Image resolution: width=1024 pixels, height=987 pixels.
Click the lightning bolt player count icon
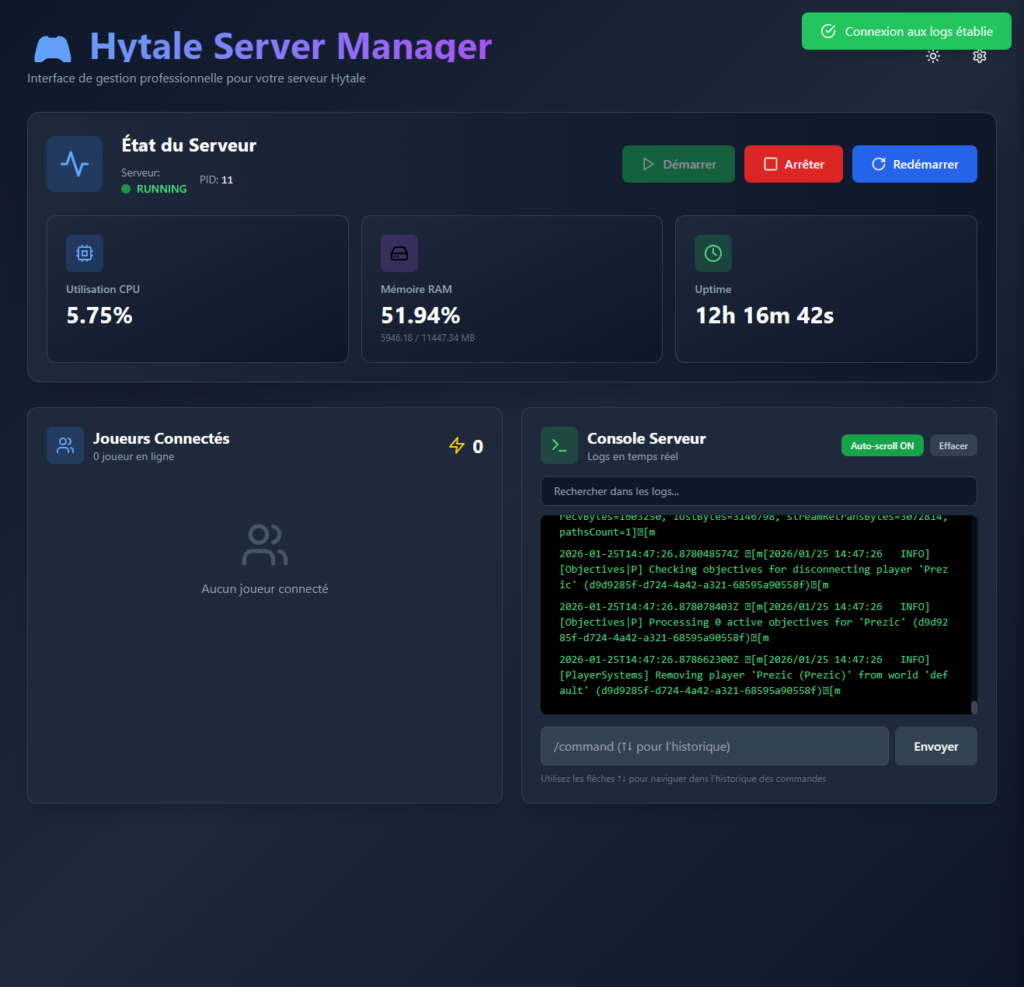457,446
